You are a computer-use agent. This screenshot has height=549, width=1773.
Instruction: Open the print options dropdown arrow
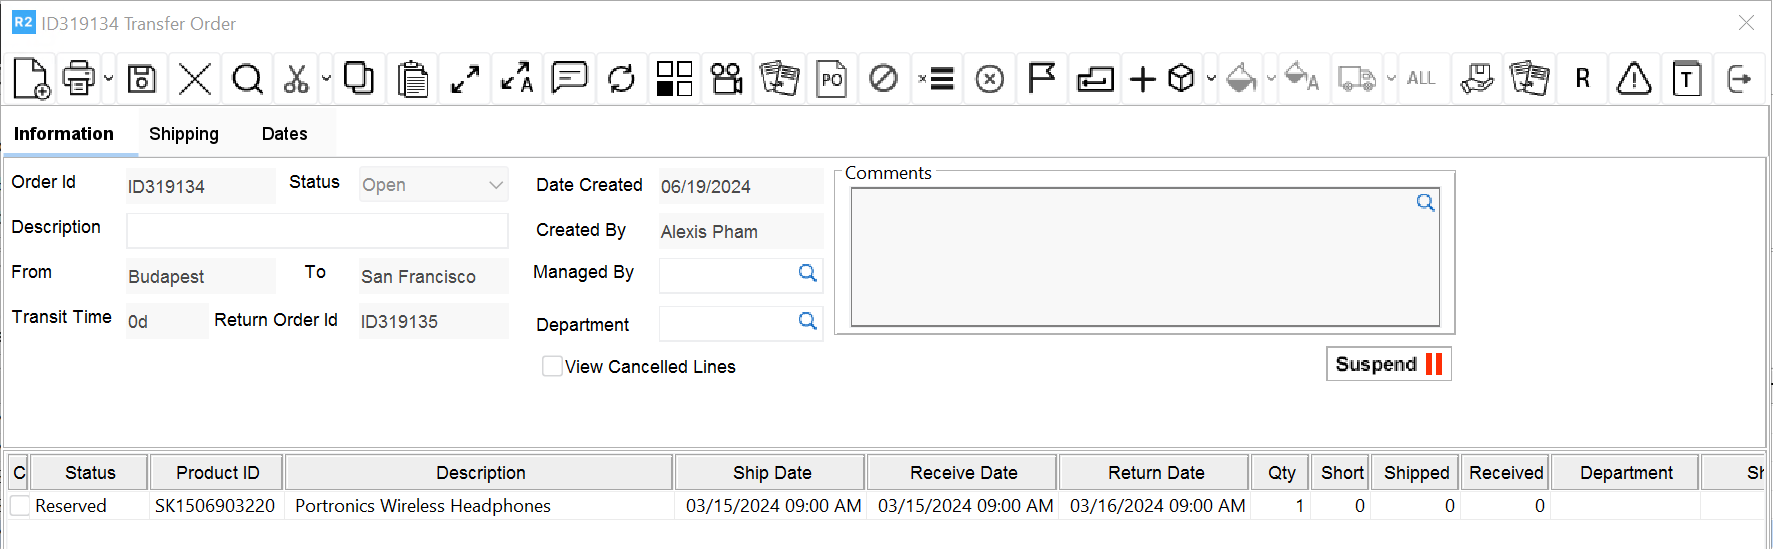[108, 78]
